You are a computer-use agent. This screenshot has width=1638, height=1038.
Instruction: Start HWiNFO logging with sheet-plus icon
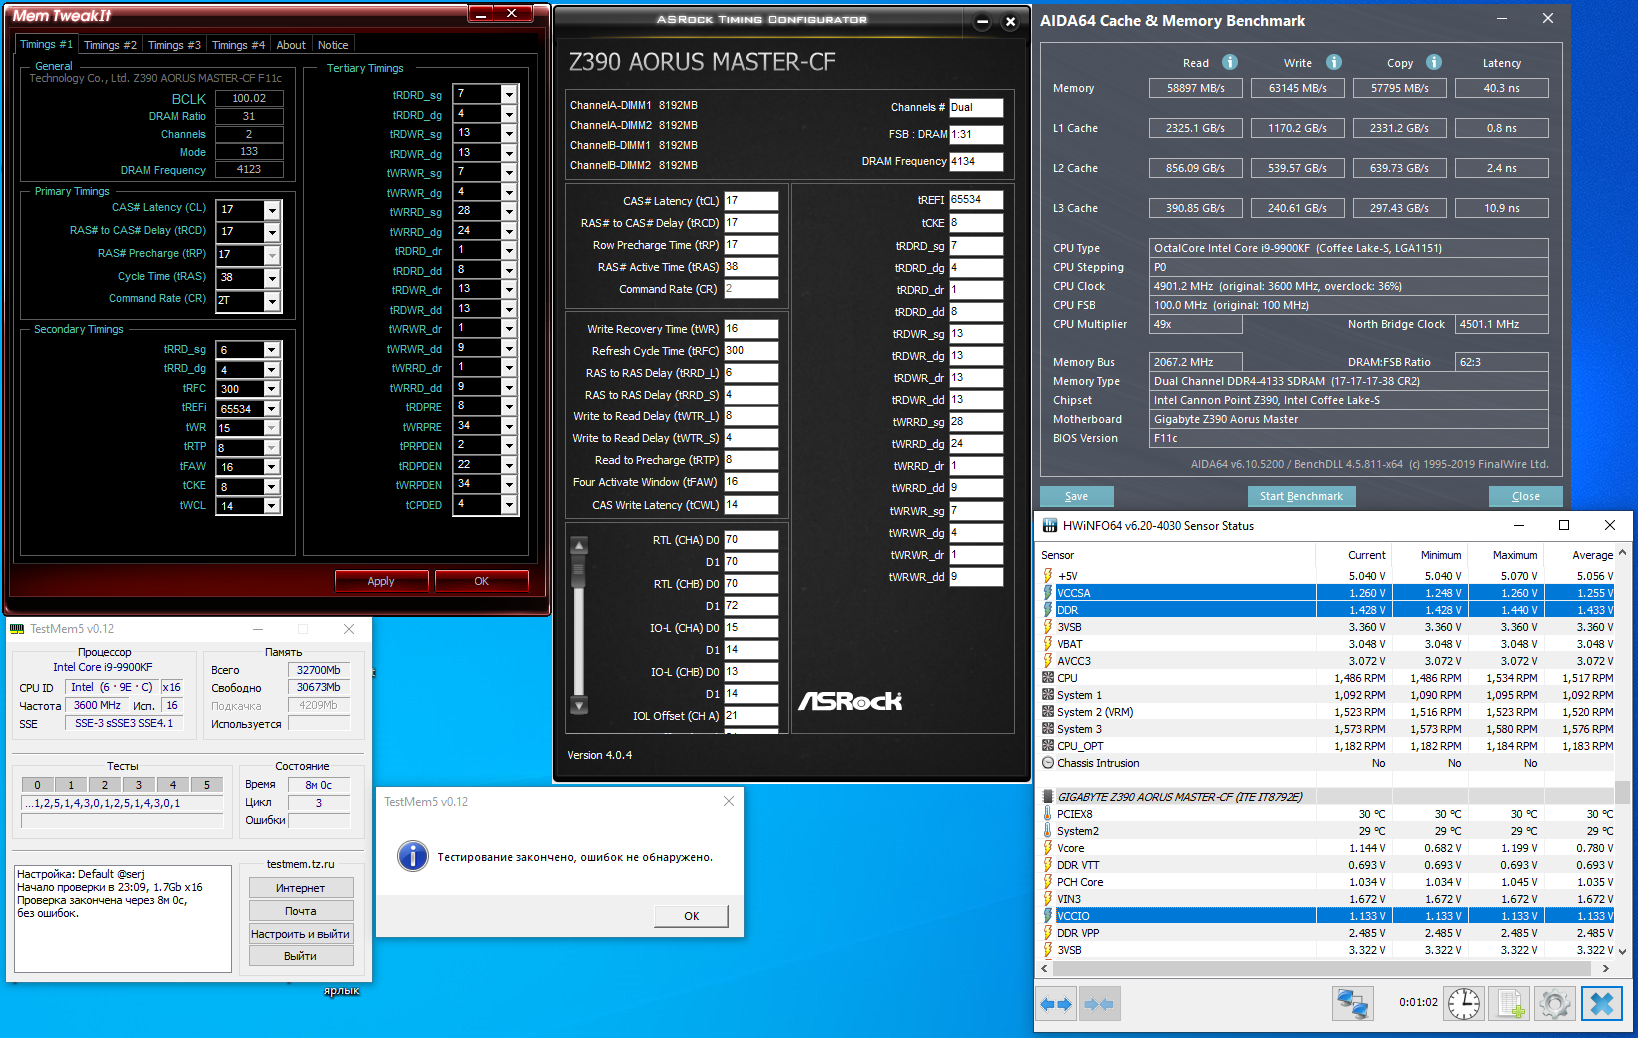(1510, 1003)
